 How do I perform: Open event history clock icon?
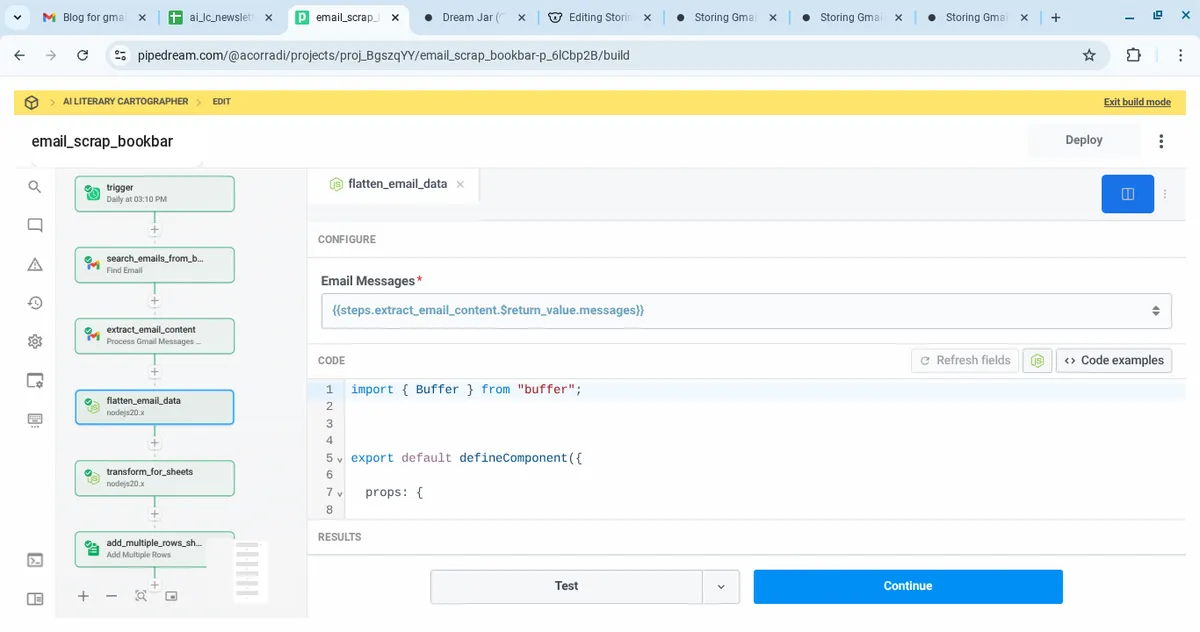click(35, 303)
